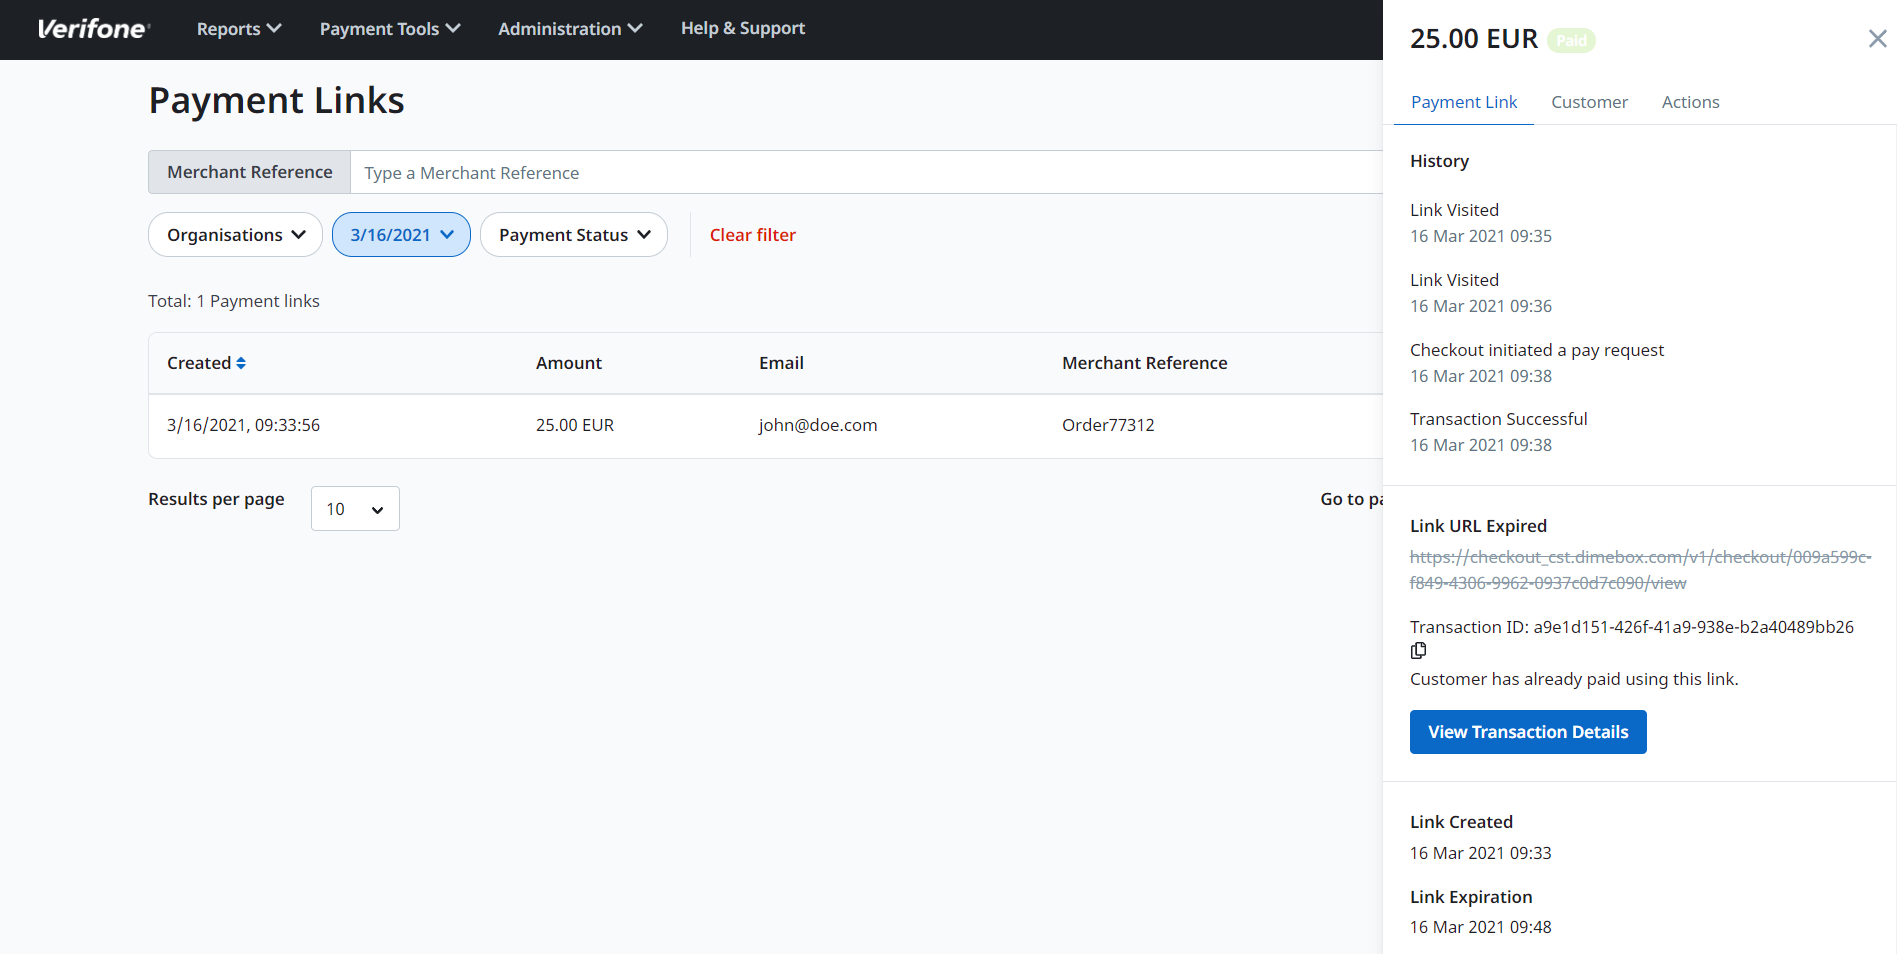Sort the table by the Created column

[x=242, y=363]
